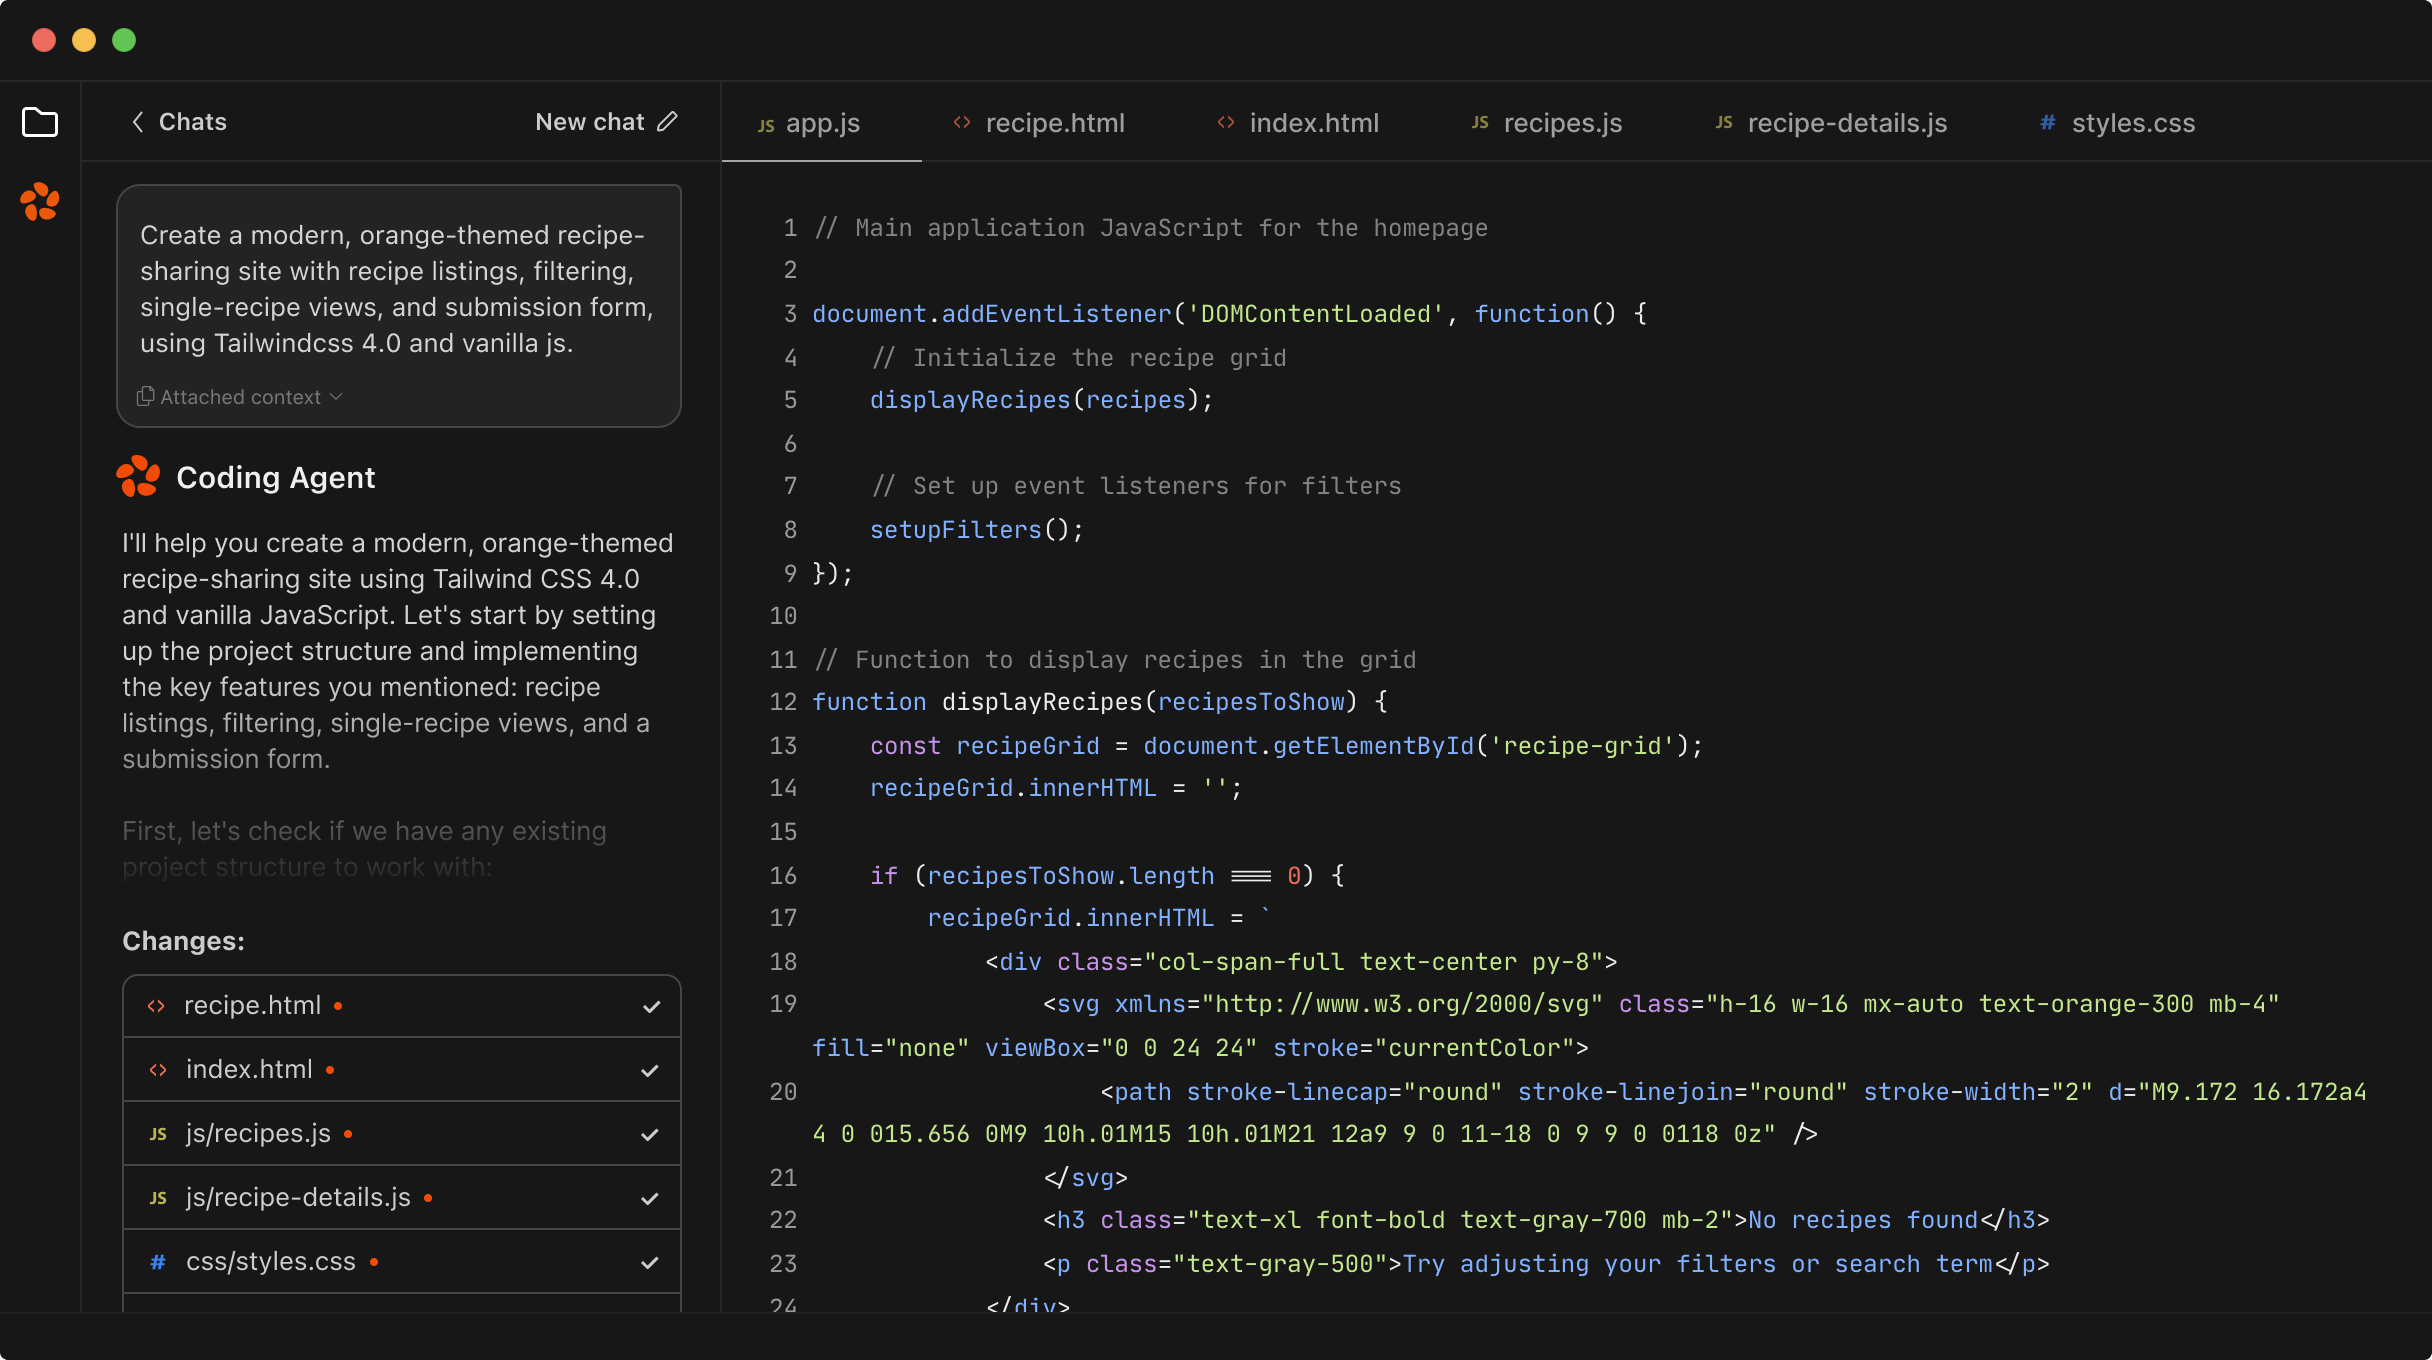Viewport: 2432px width, 1360px height.
Task: Toggle checkmark on recipe.html change
Action: point(651,1004)
